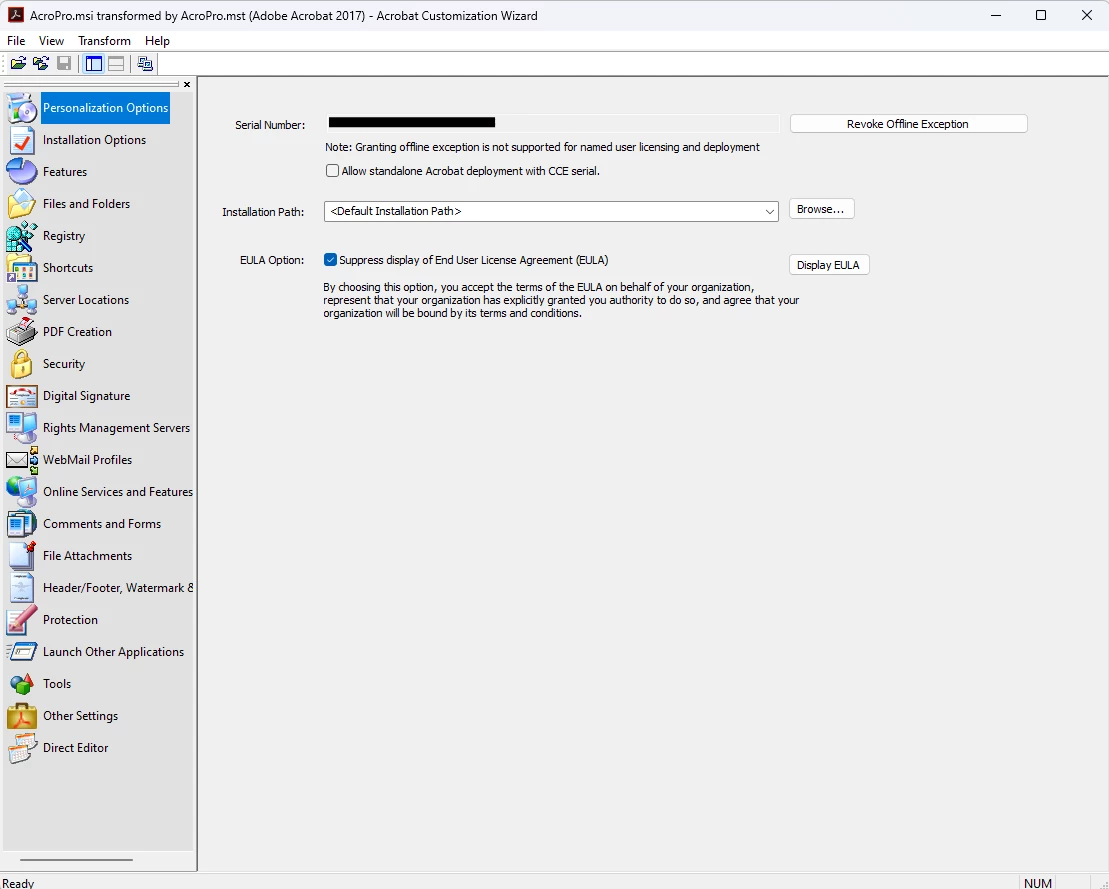Click the 'Note: Granting offline exception' text
The width and height of the screenshot is (1109, 889).
tap(542, 147)
